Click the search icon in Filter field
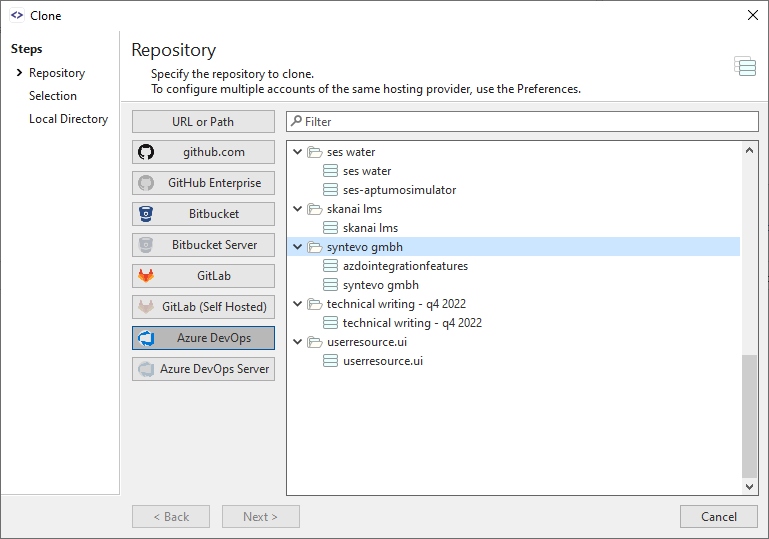The image size is (769, 539). click(x=296, y=122)
